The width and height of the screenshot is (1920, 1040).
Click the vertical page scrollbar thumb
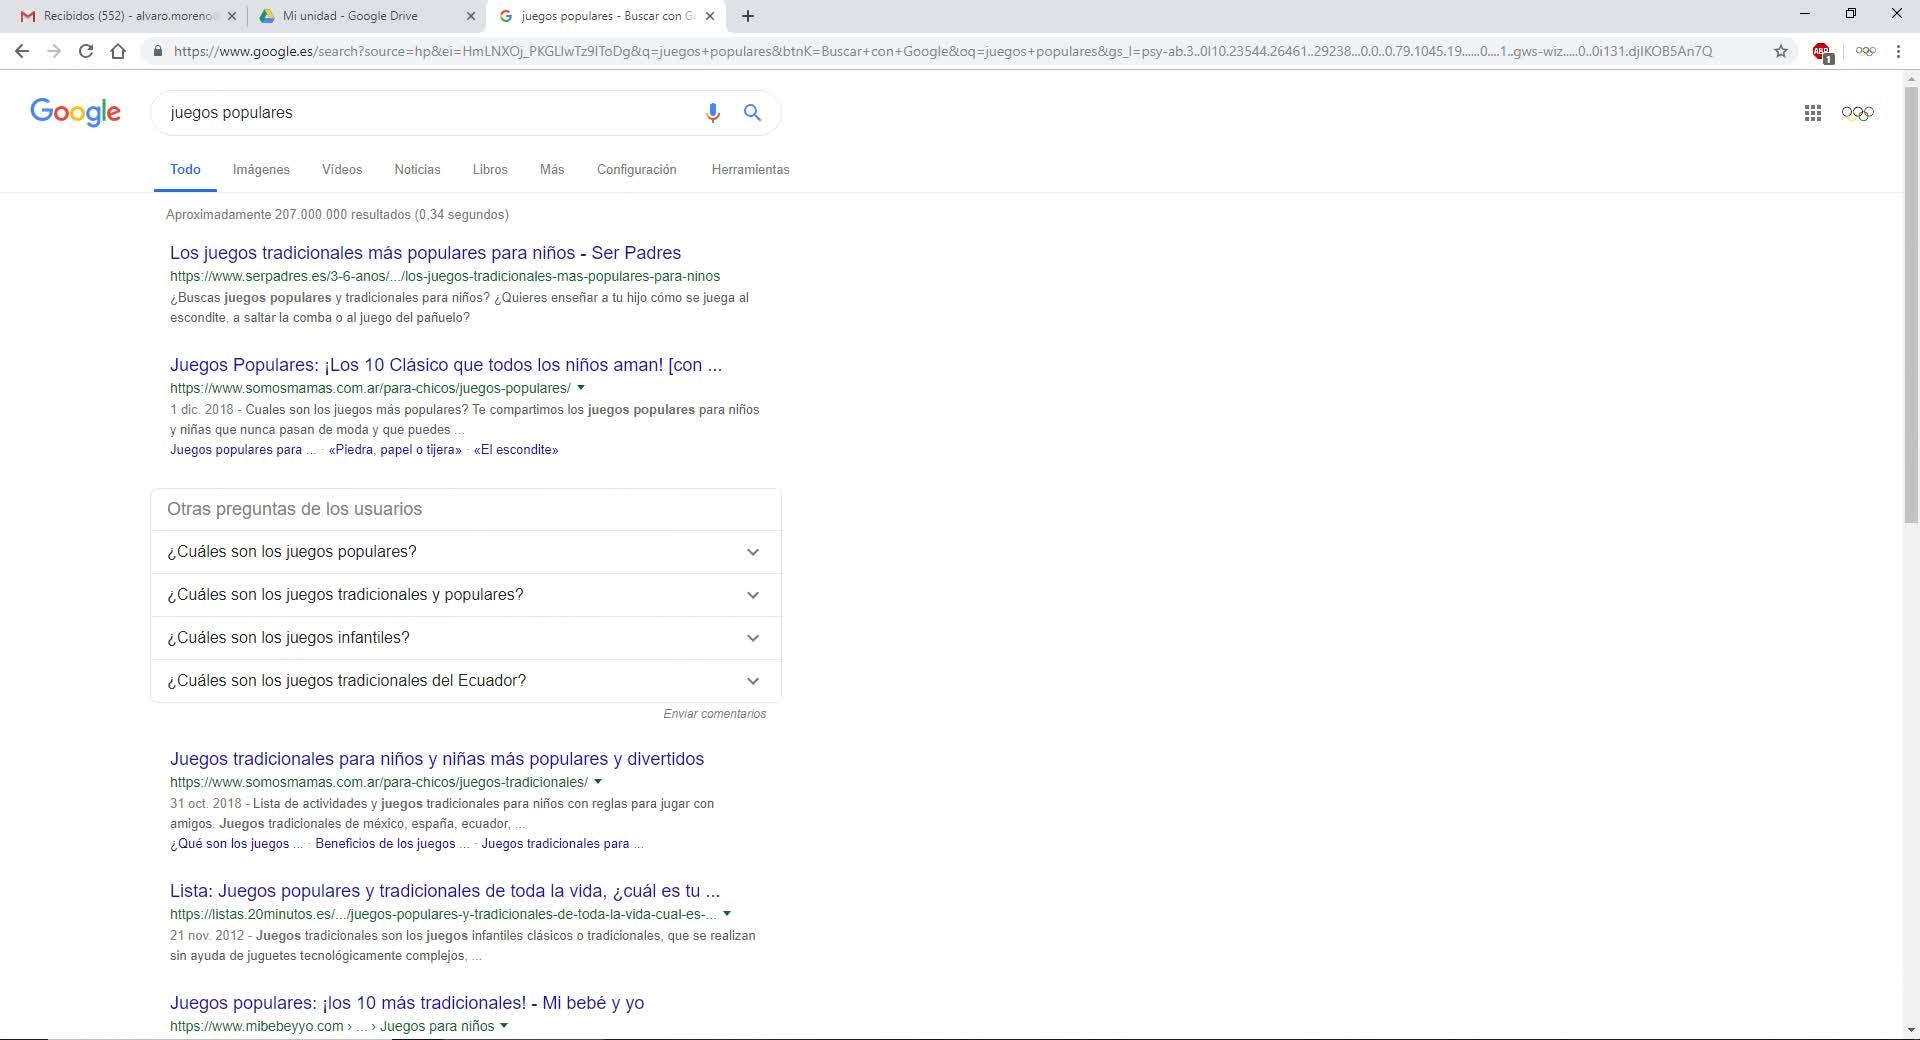(1911, 305)
